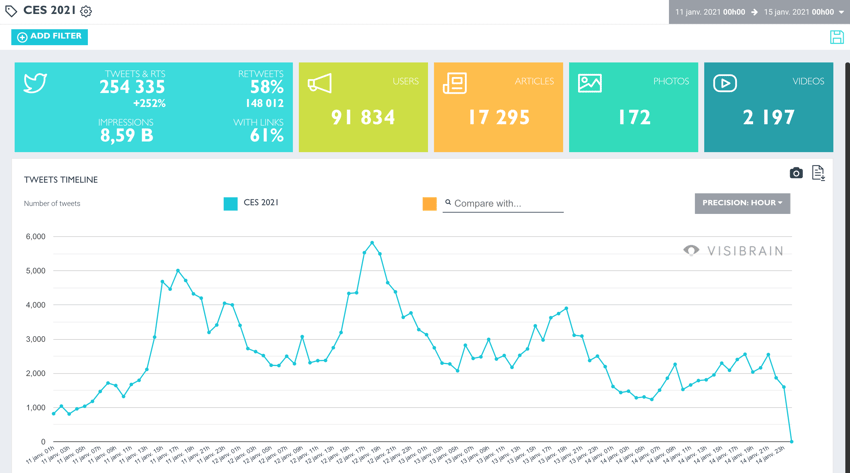
Task: Click the Videos play icon
Action: tap(725, 83)
